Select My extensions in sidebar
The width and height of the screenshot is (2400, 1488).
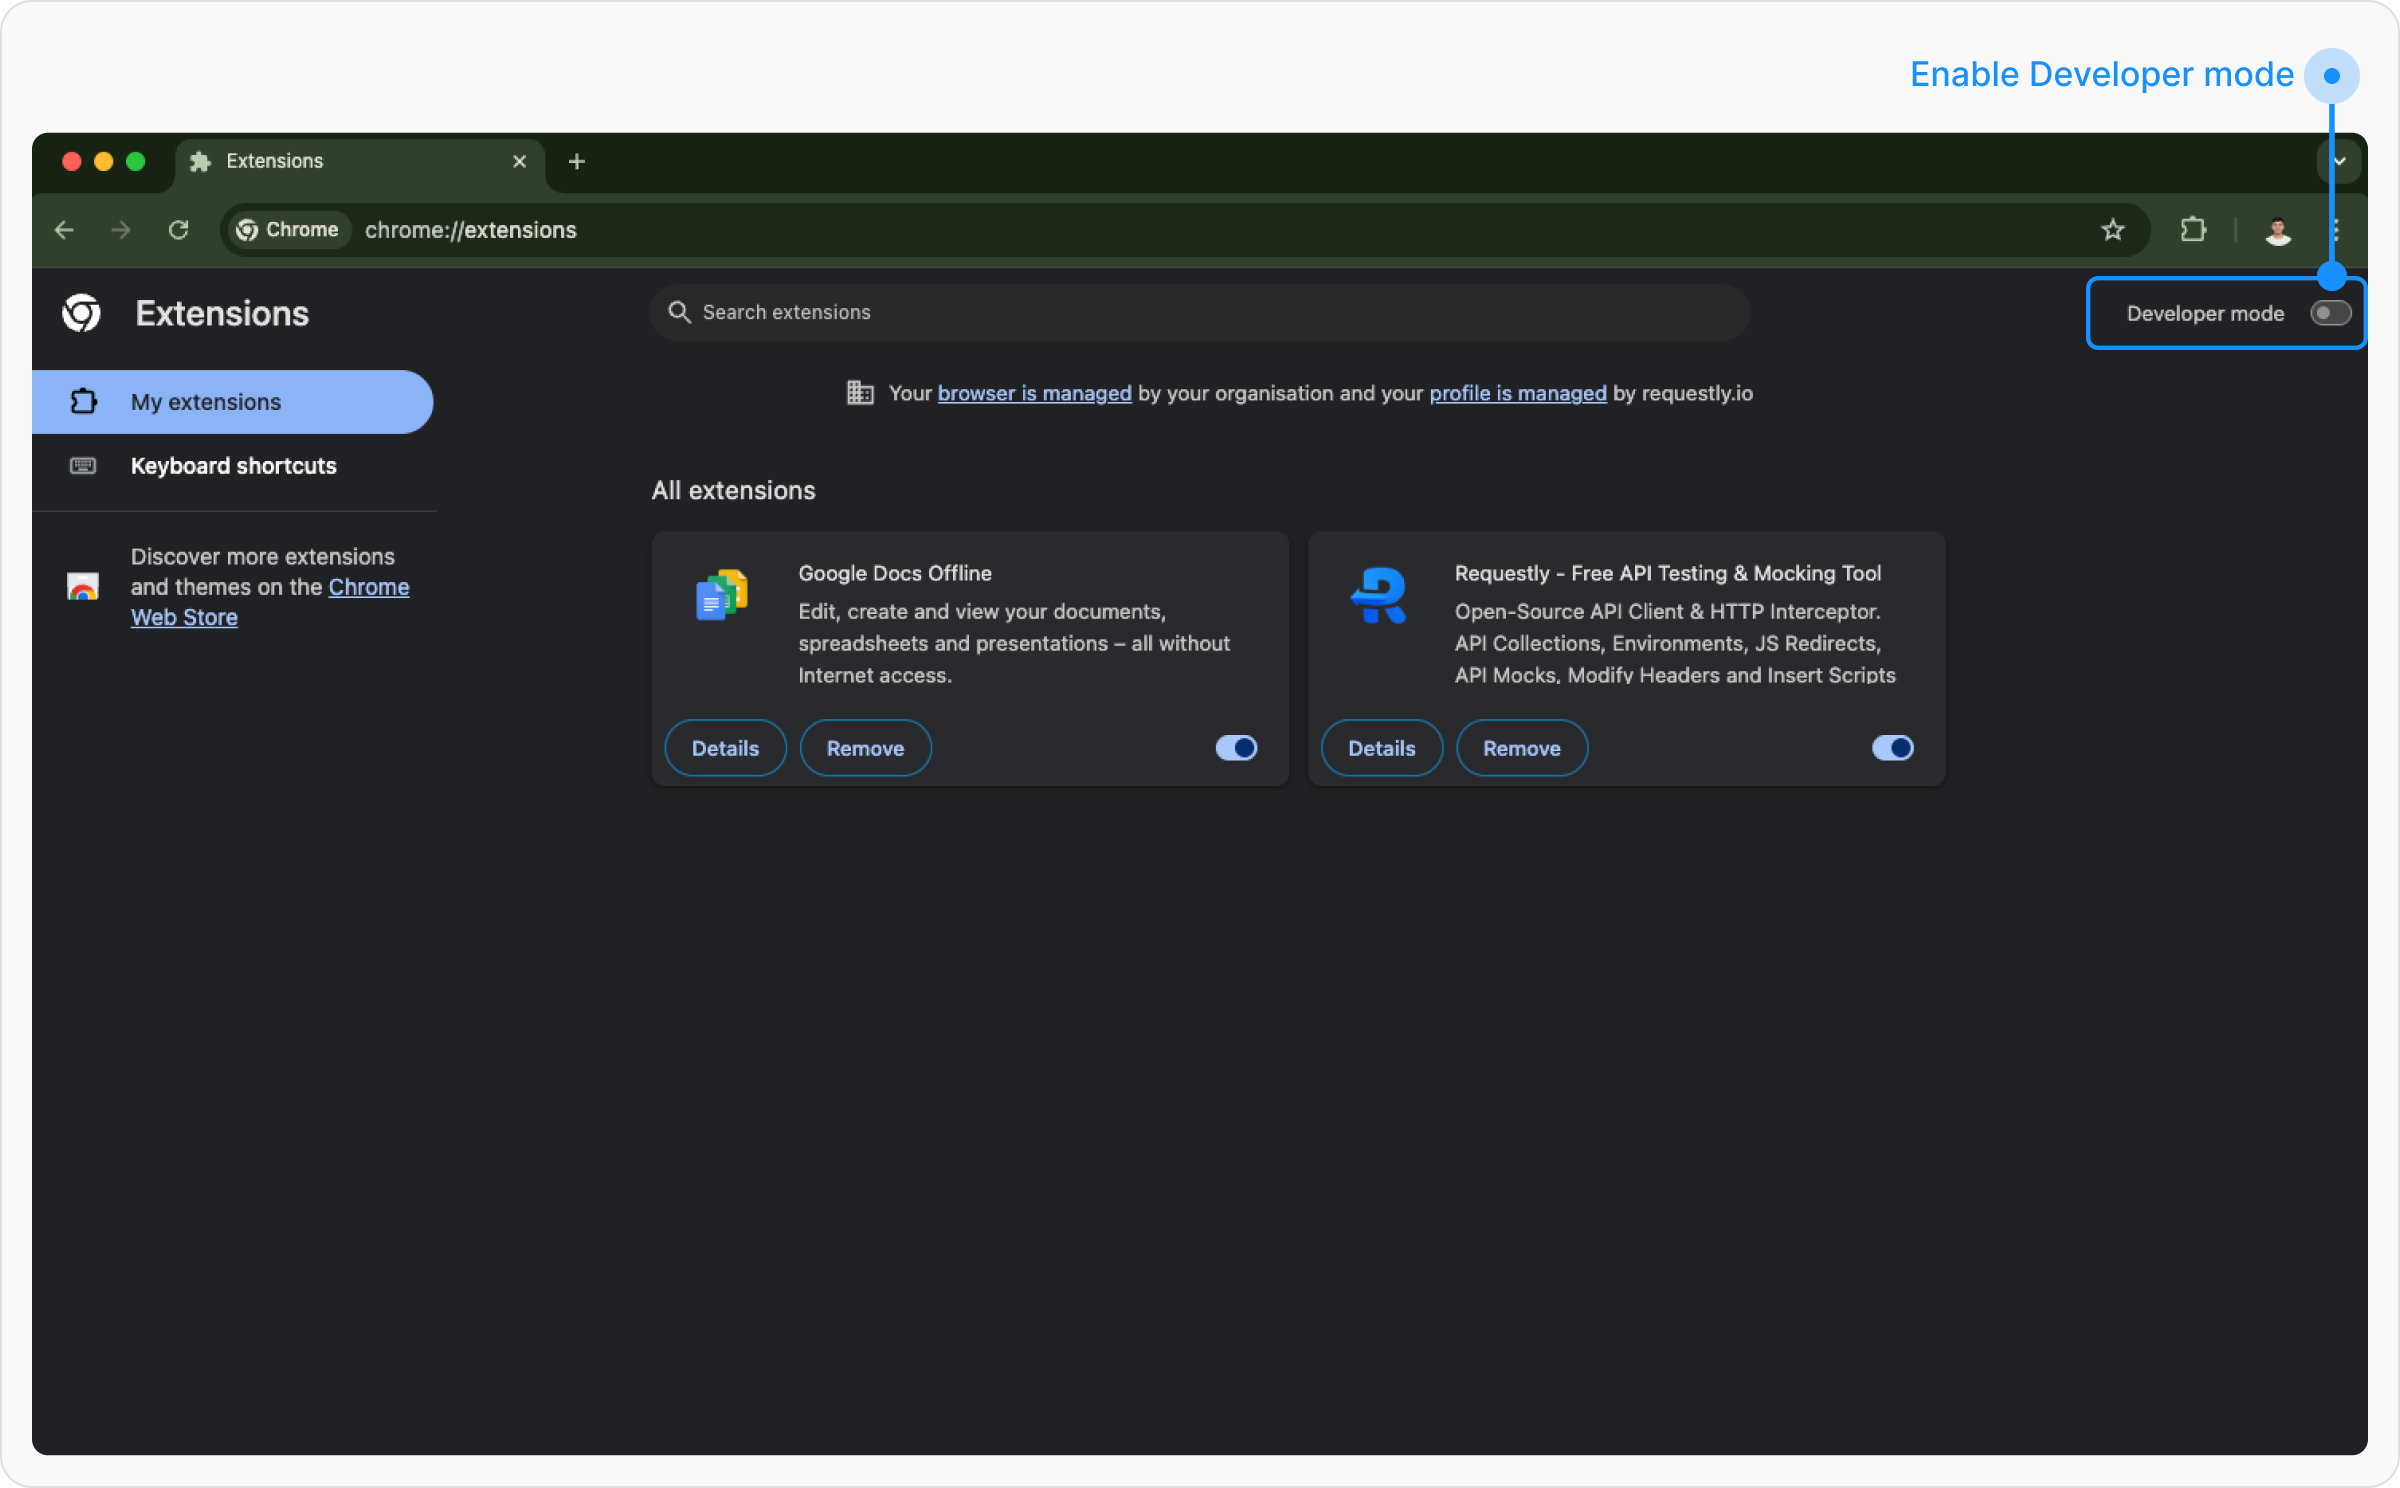206,402
